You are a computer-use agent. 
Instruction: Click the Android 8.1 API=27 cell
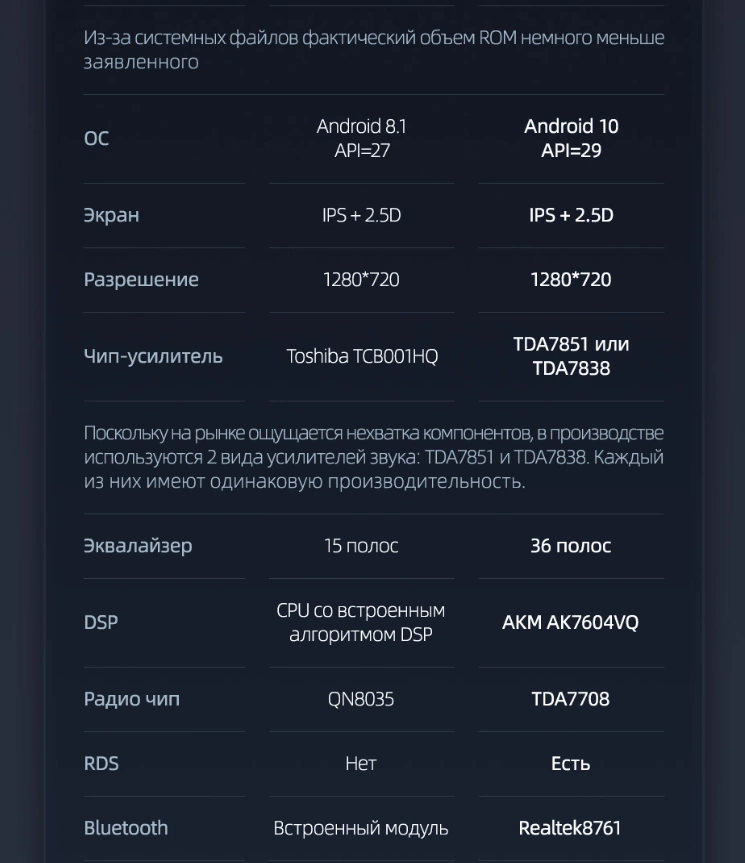361,138
